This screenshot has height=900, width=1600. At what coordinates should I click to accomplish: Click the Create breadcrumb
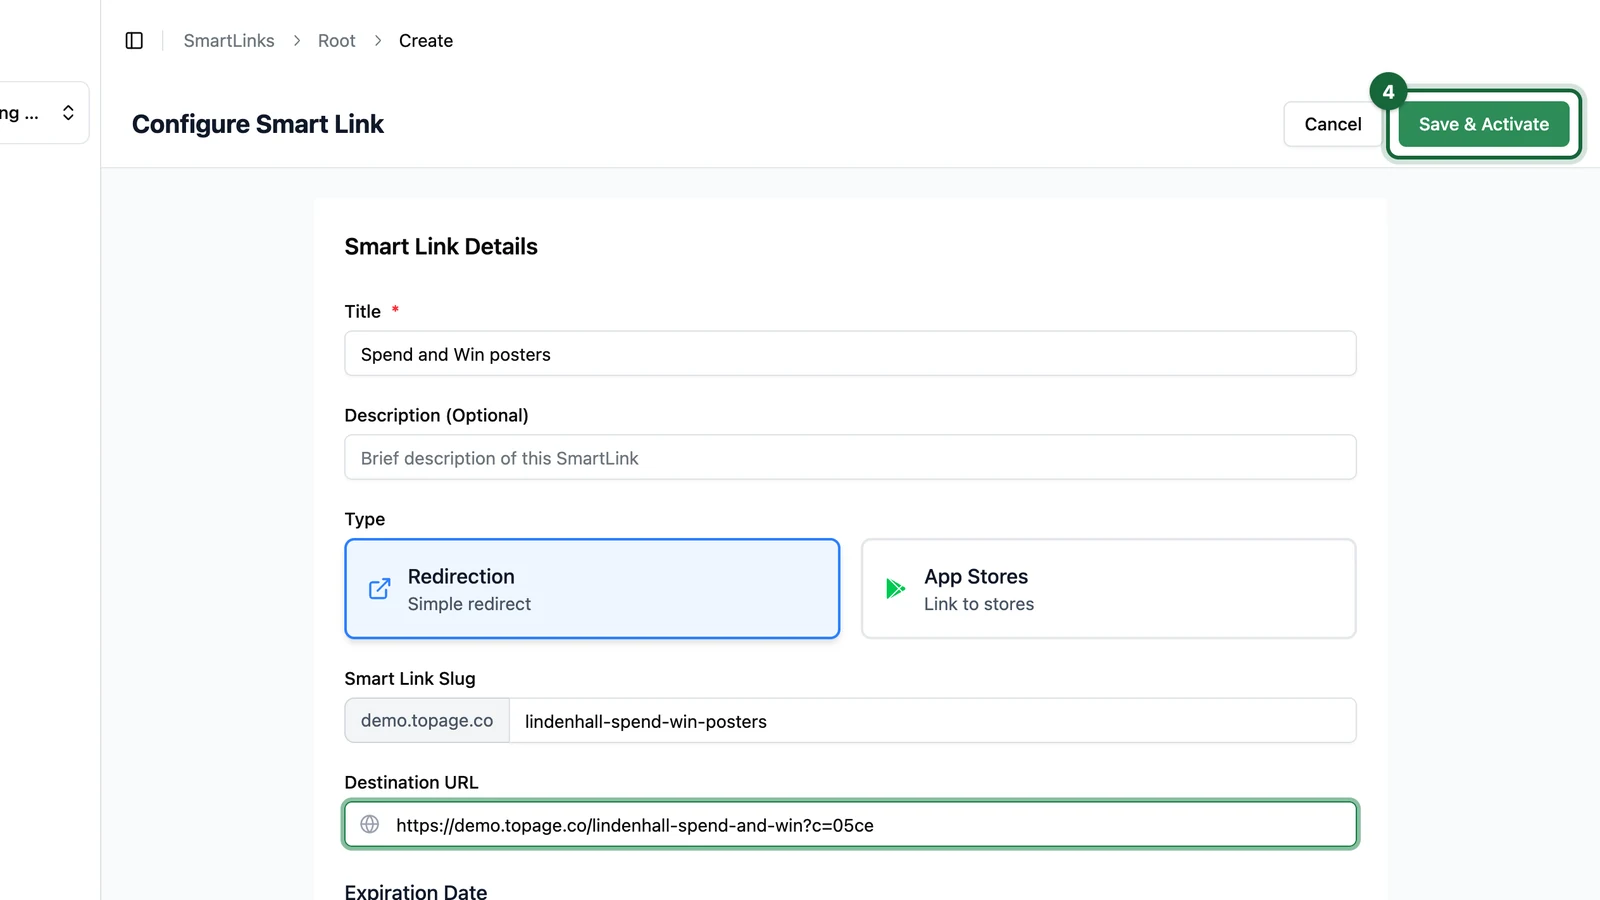click(426, 41)
